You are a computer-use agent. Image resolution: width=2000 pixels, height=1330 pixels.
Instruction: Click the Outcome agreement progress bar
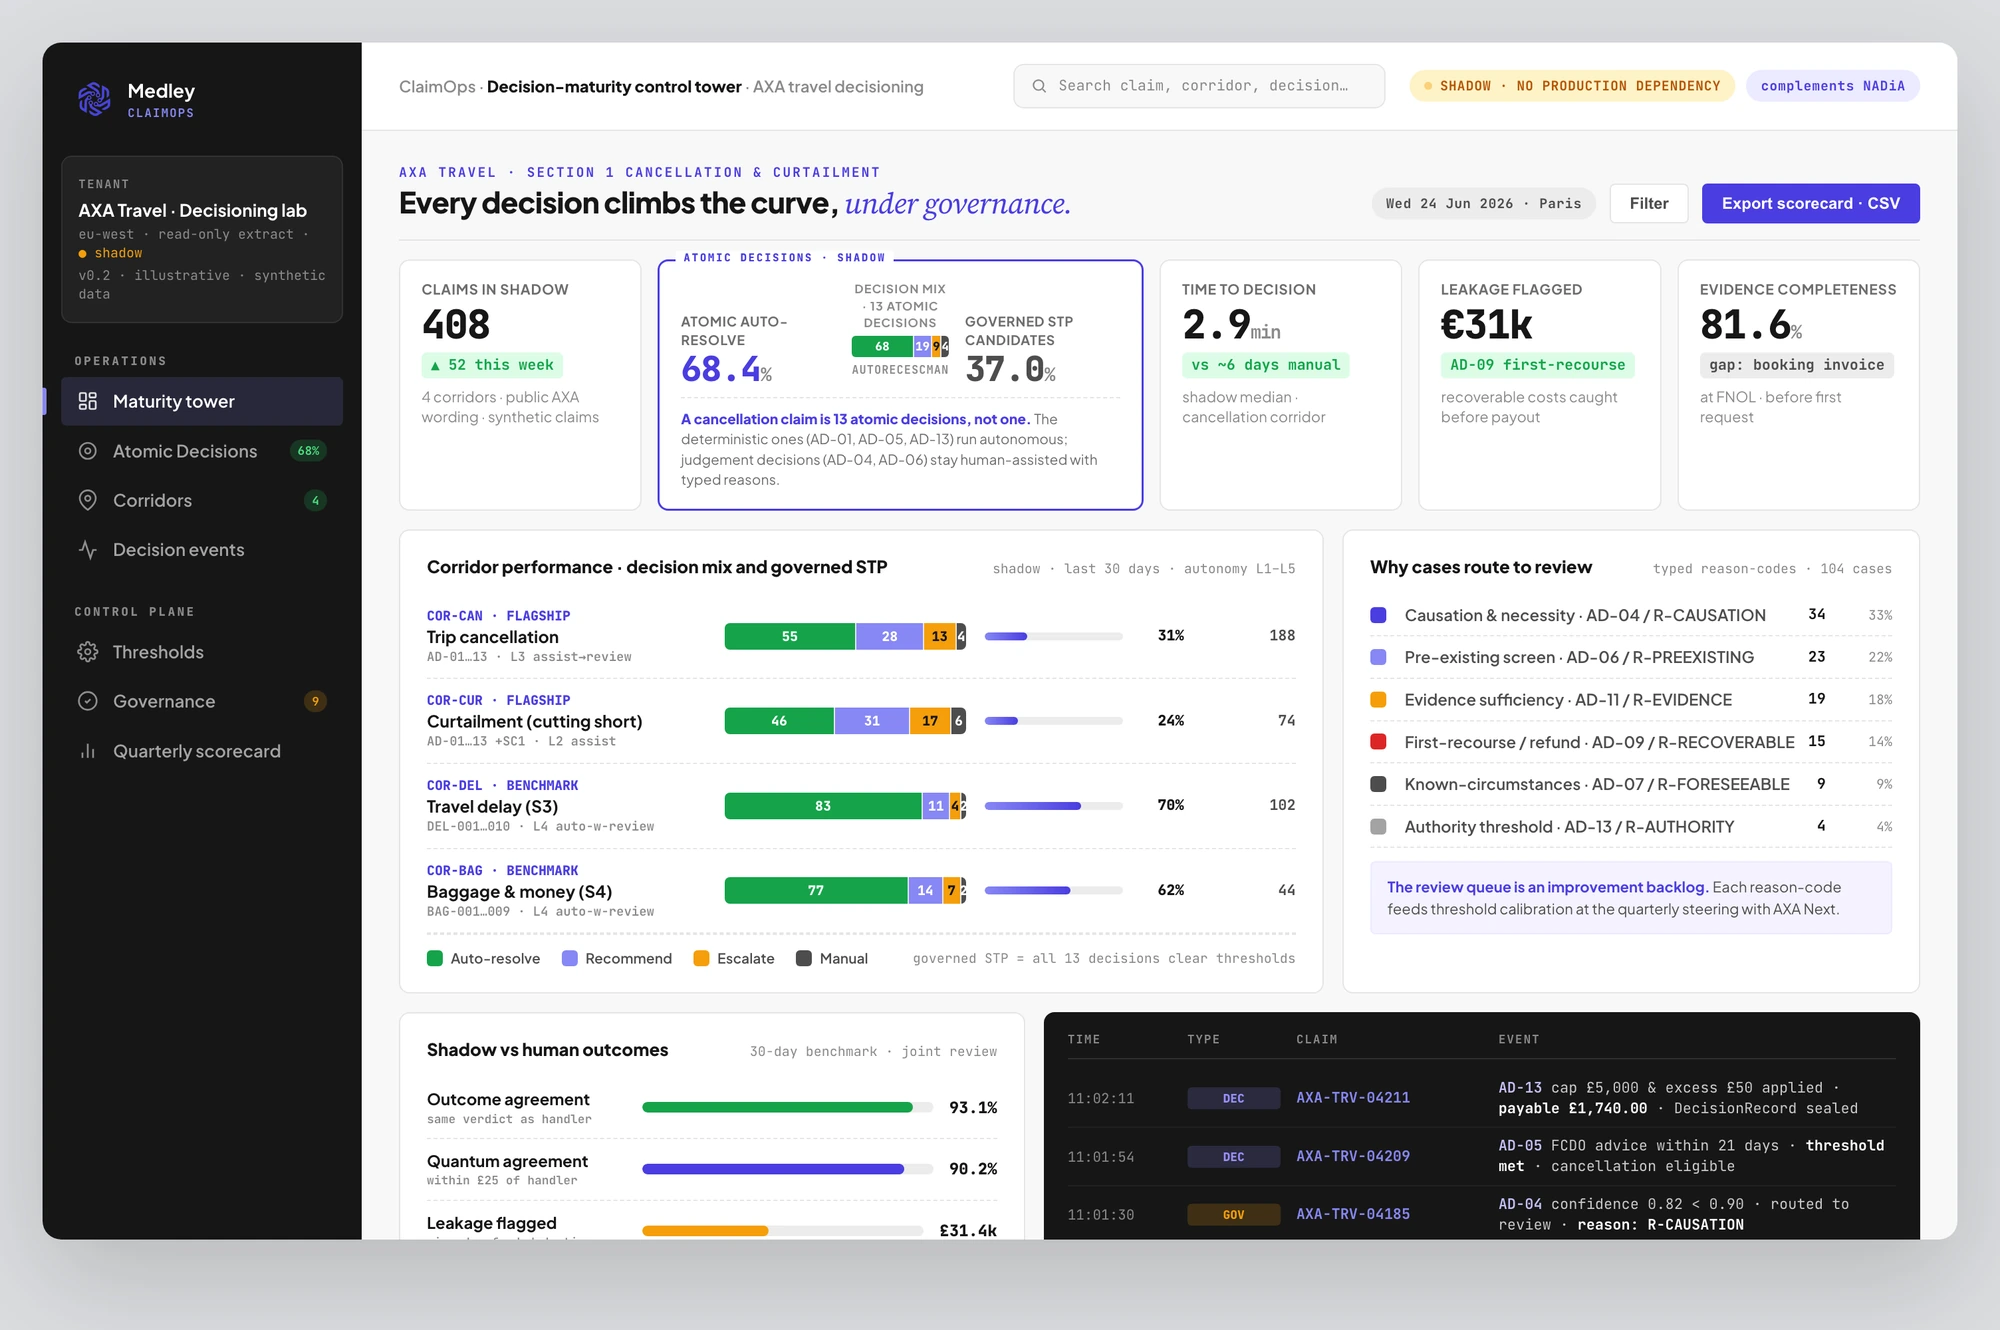pos(787,1107)
